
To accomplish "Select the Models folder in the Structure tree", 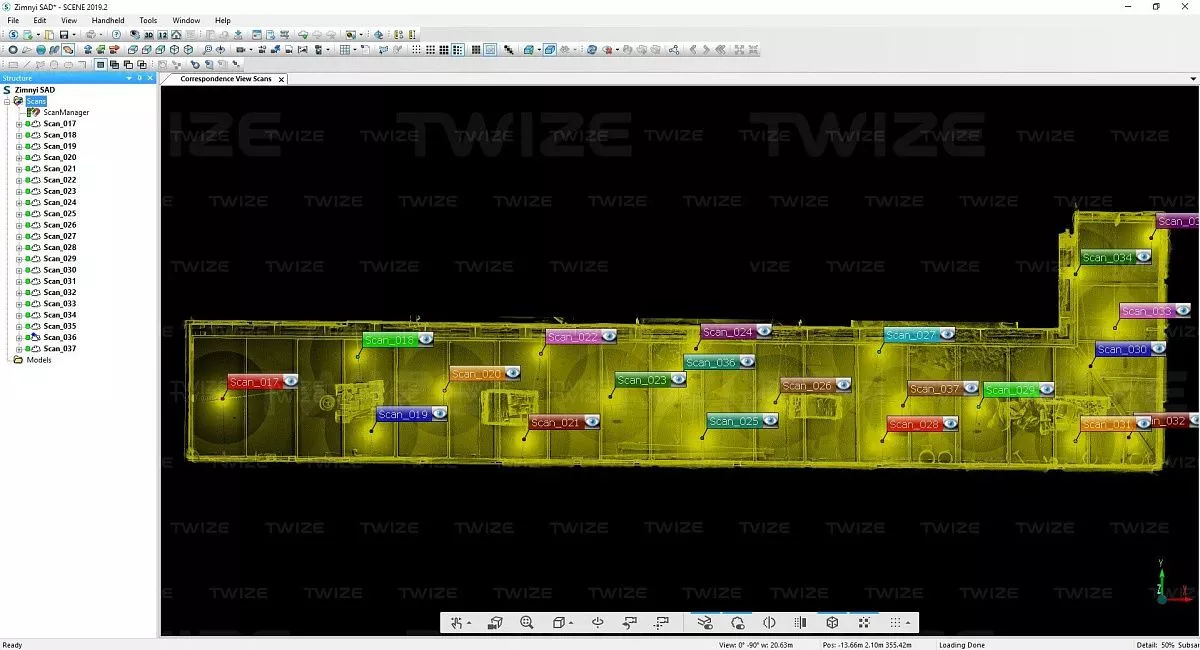I will (38, 360).
